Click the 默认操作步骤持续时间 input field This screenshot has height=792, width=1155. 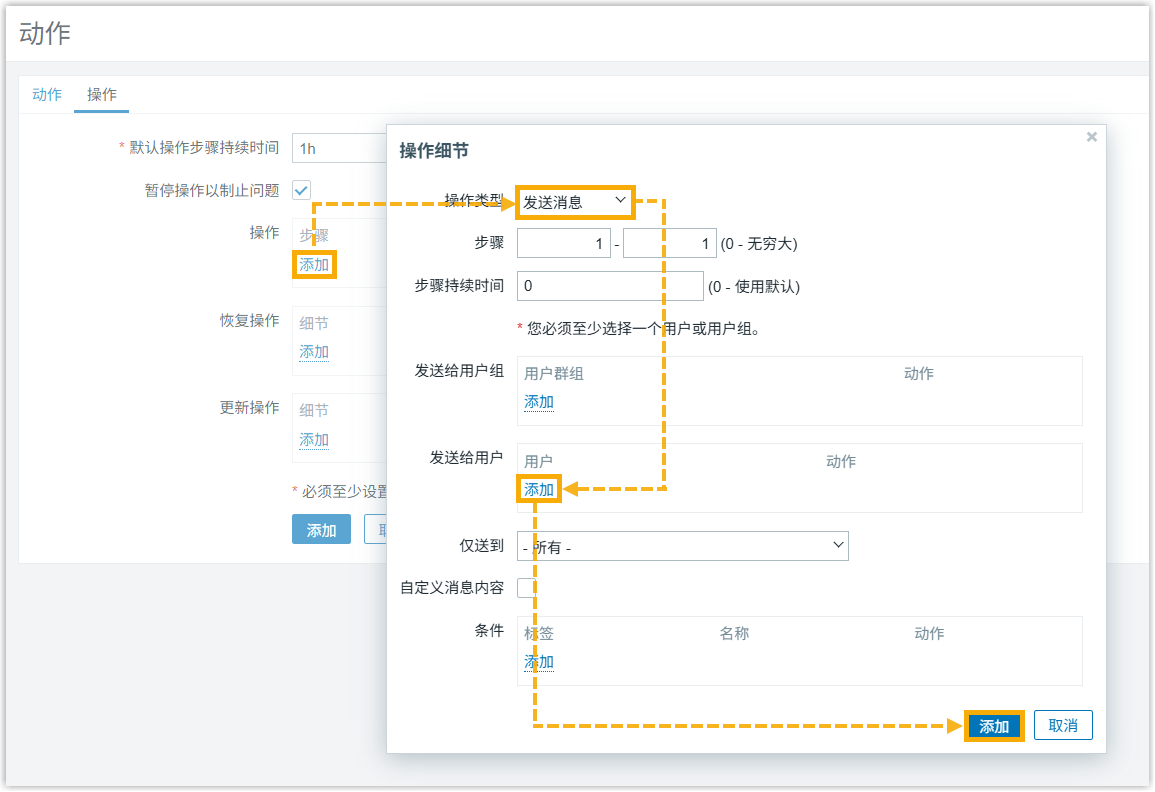point(340,148)
